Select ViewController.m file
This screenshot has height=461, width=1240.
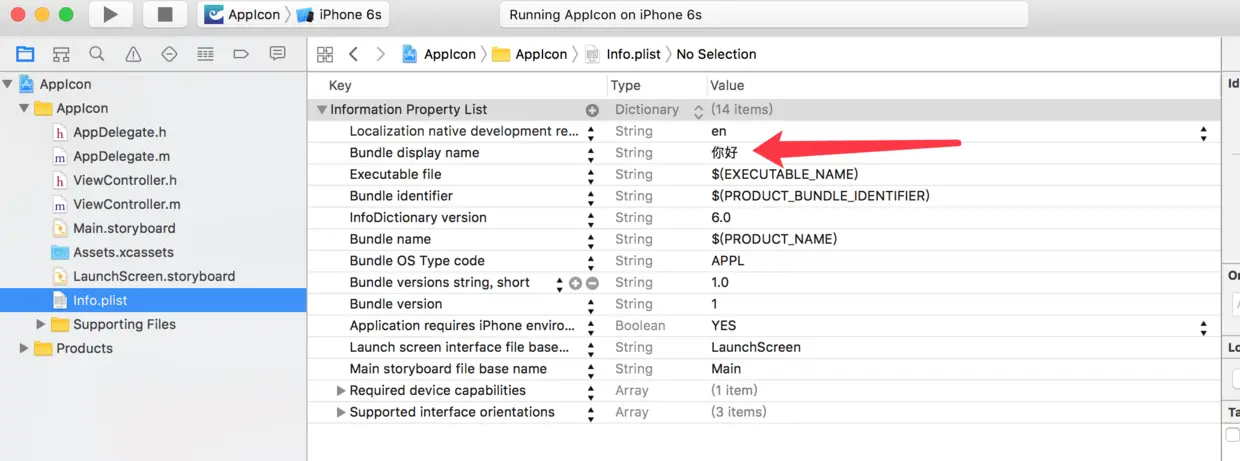click(127, 204)
